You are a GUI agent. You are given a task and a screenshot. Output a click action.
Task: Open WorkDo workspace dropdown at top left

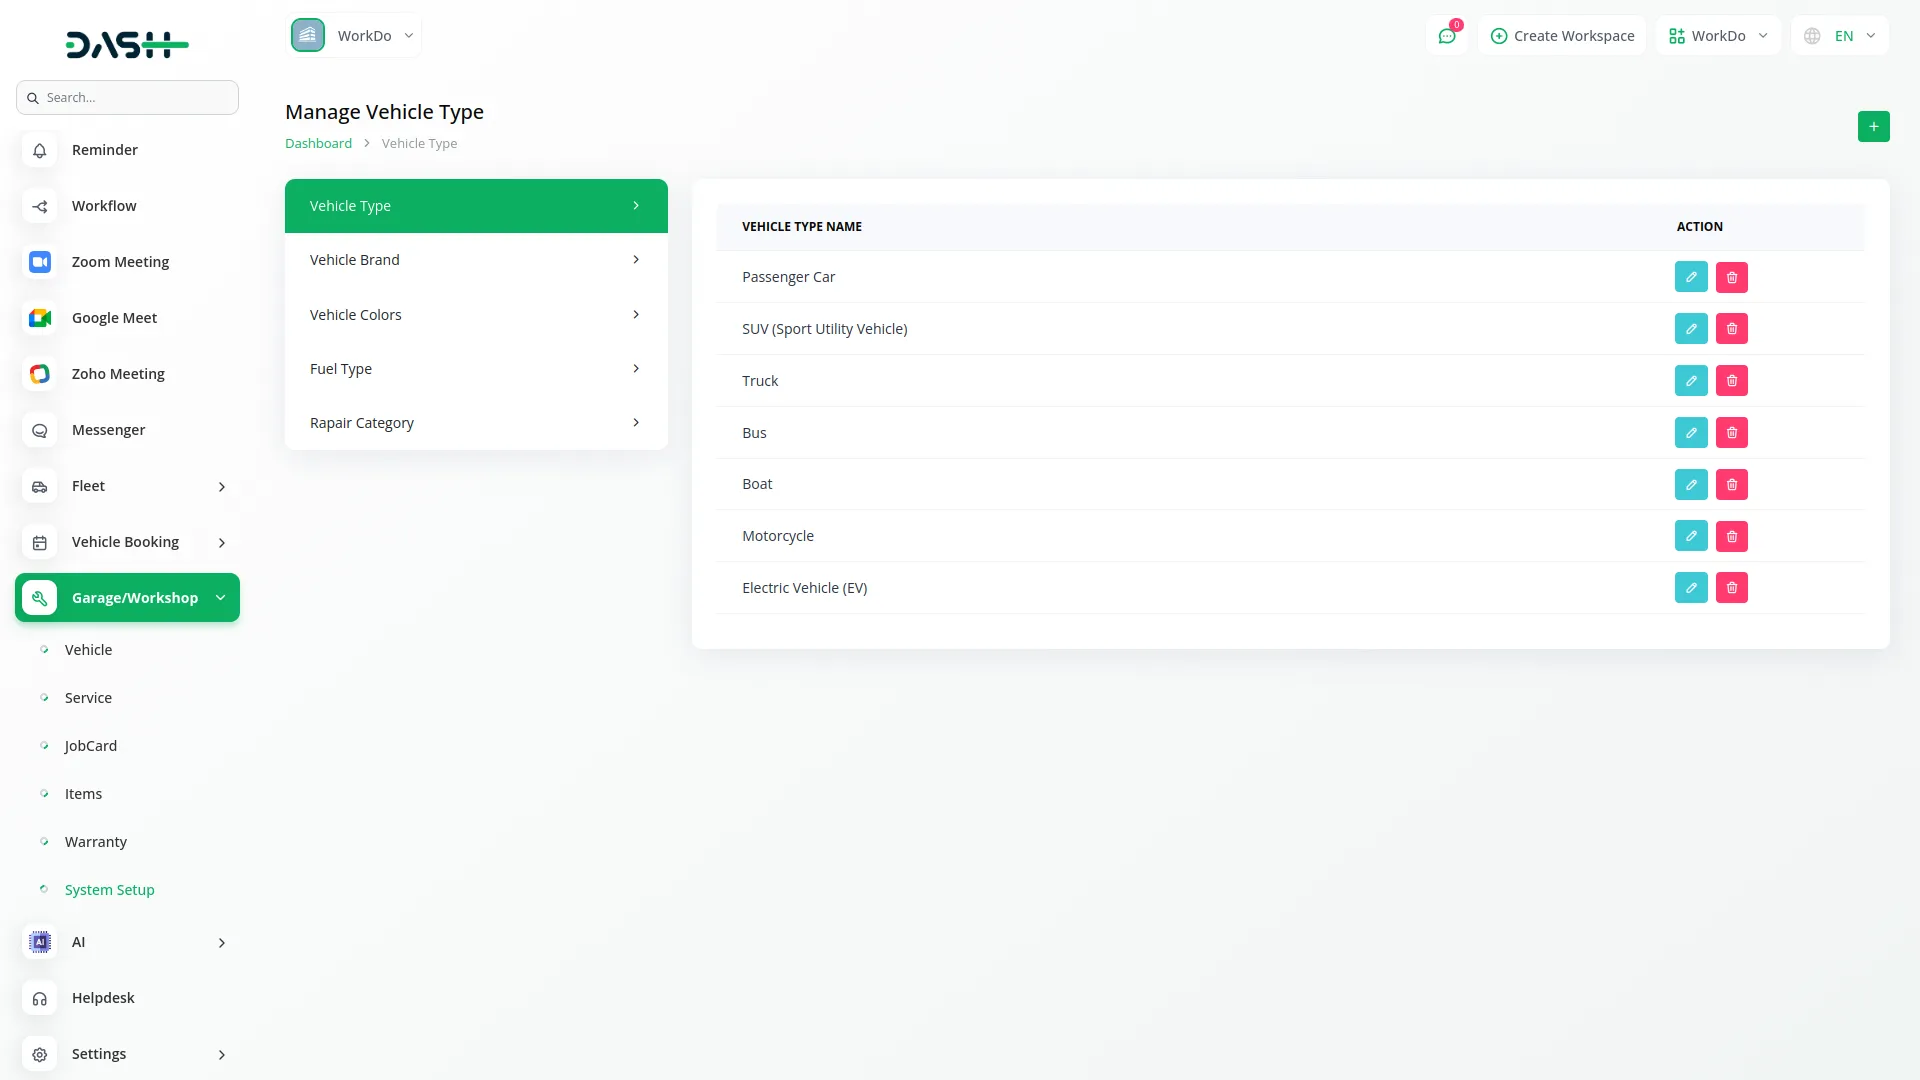pos(354,36)
